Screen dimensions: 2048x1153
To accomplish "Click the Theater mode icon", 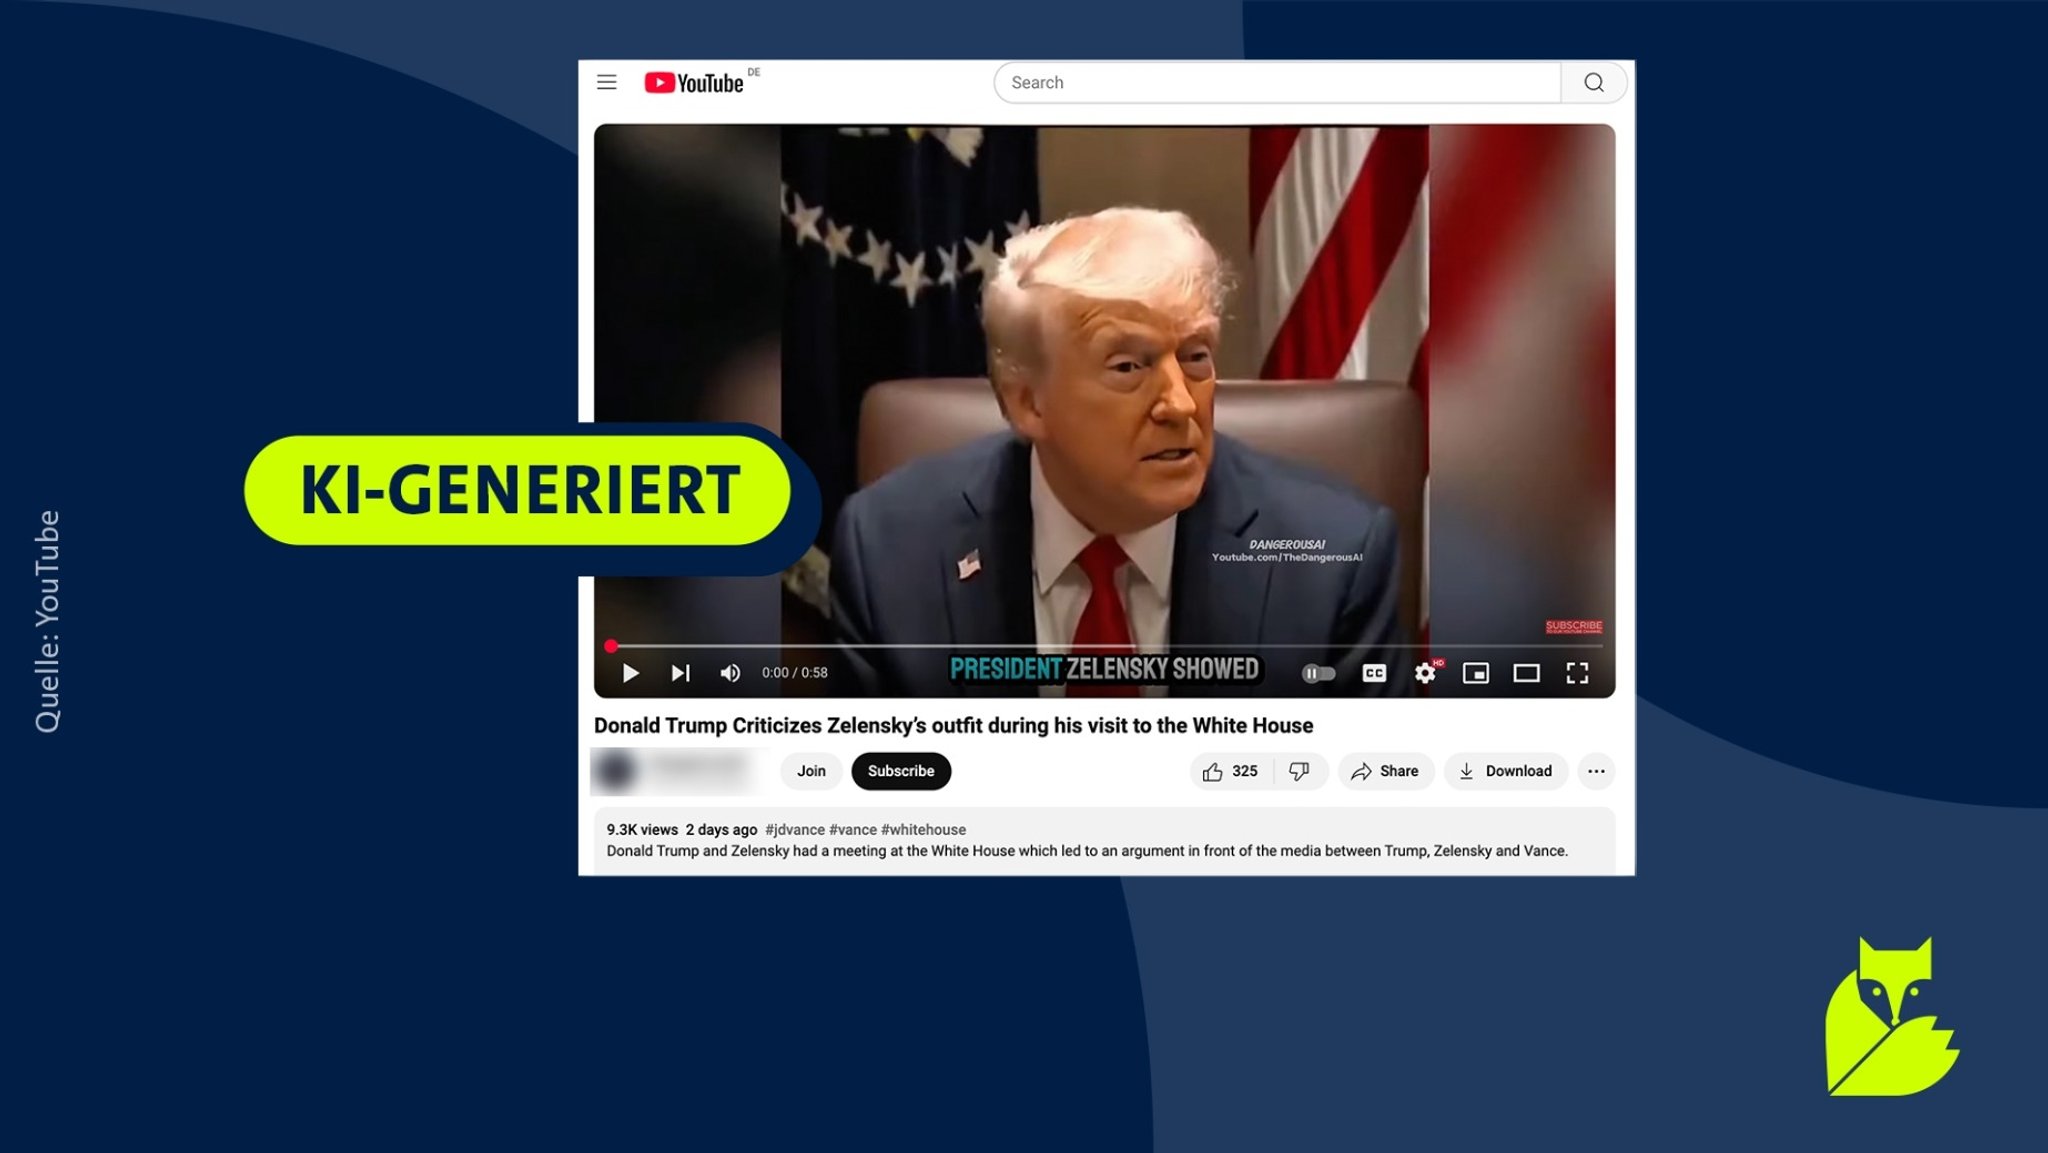I will [x=1526, y=672].
